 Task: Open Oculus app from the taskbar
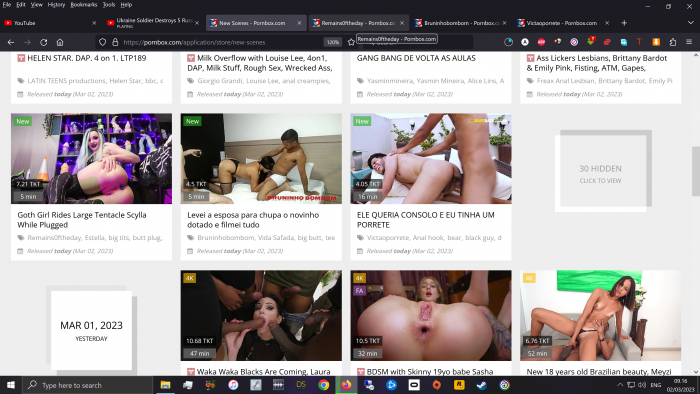click(x=414, y=385)
